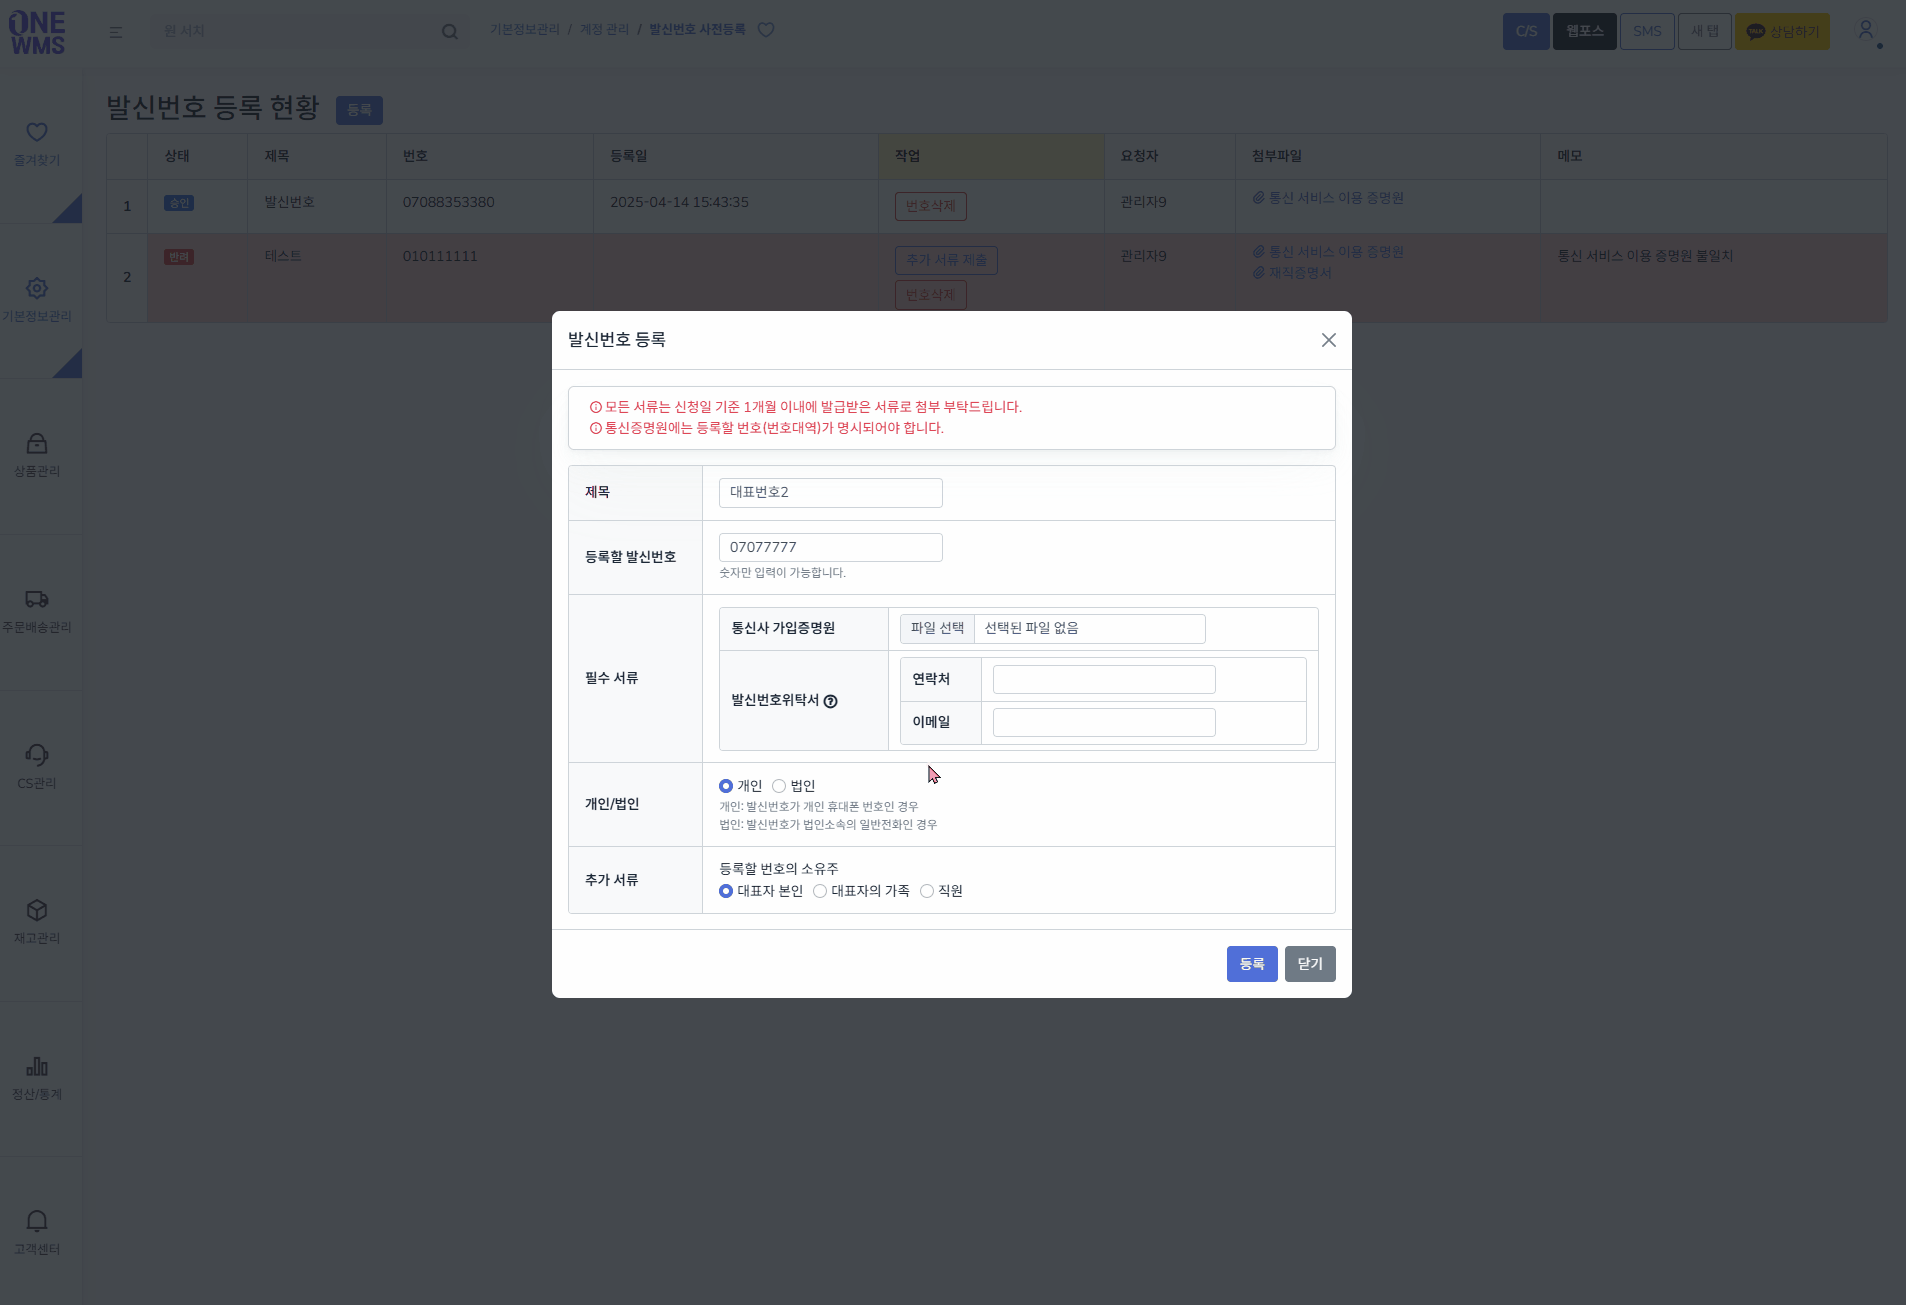
Task: Open 재고관리 in the sidebar
Action: [x=37, y=922]
